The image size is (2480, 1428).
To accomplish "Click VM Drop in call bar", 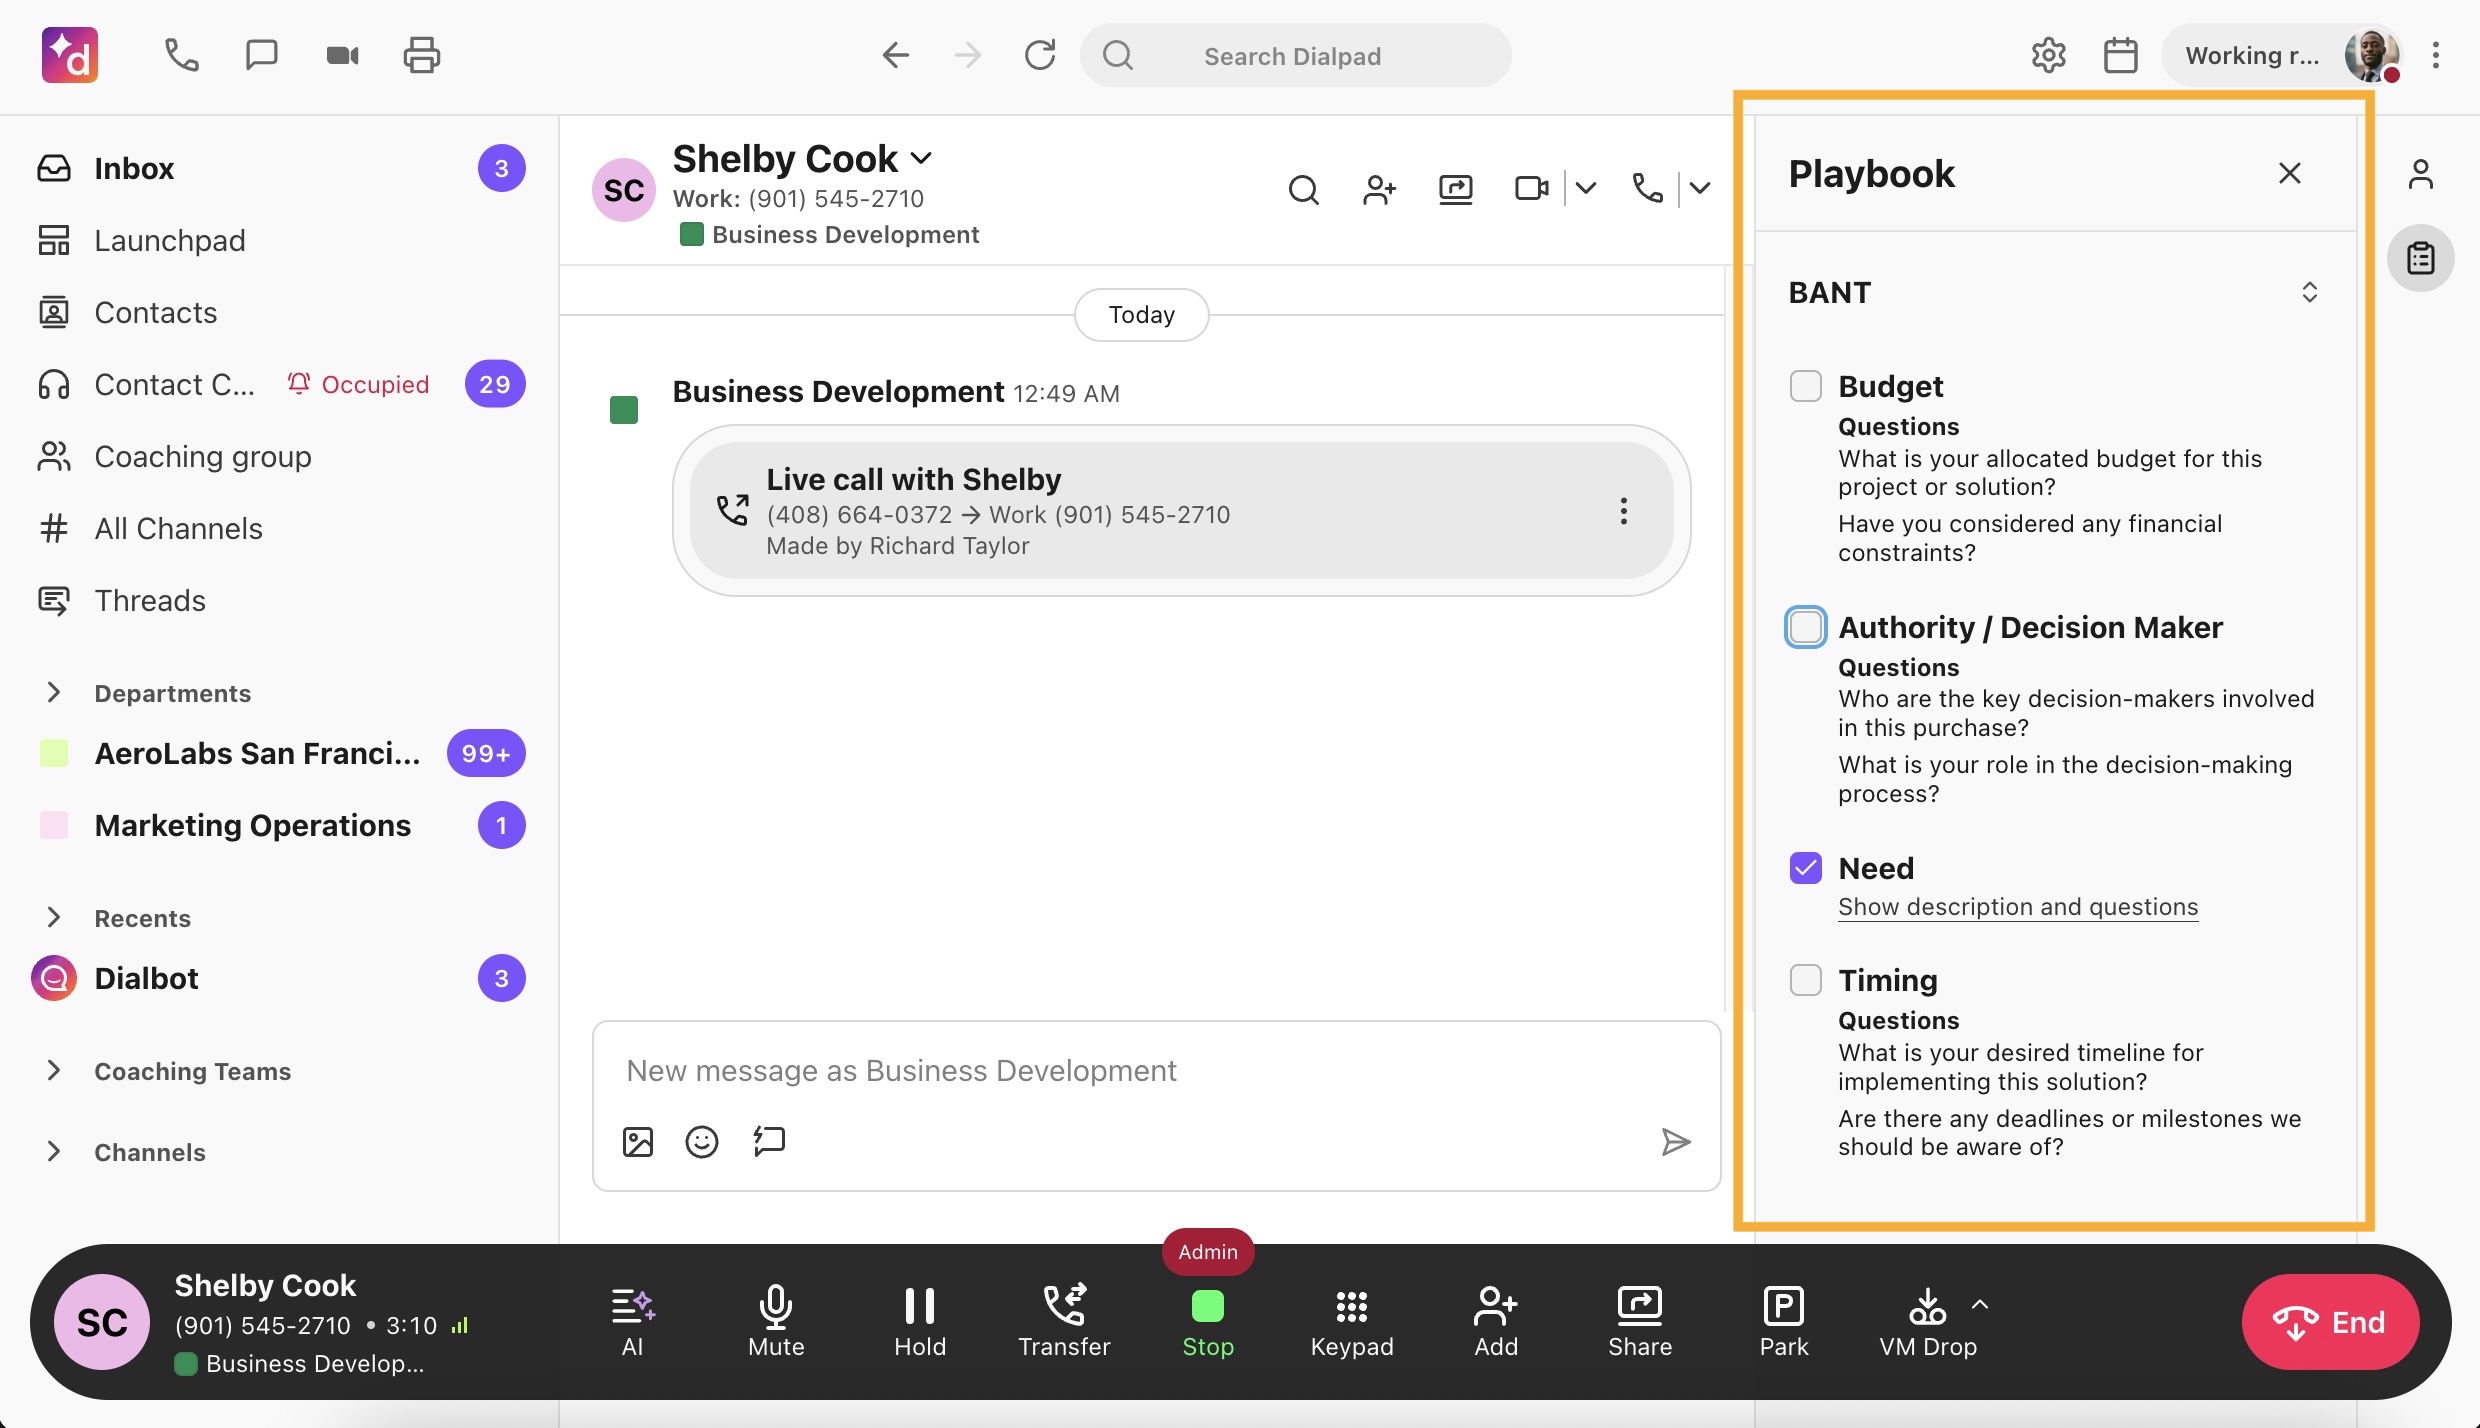I will tap(1927, 1322).
